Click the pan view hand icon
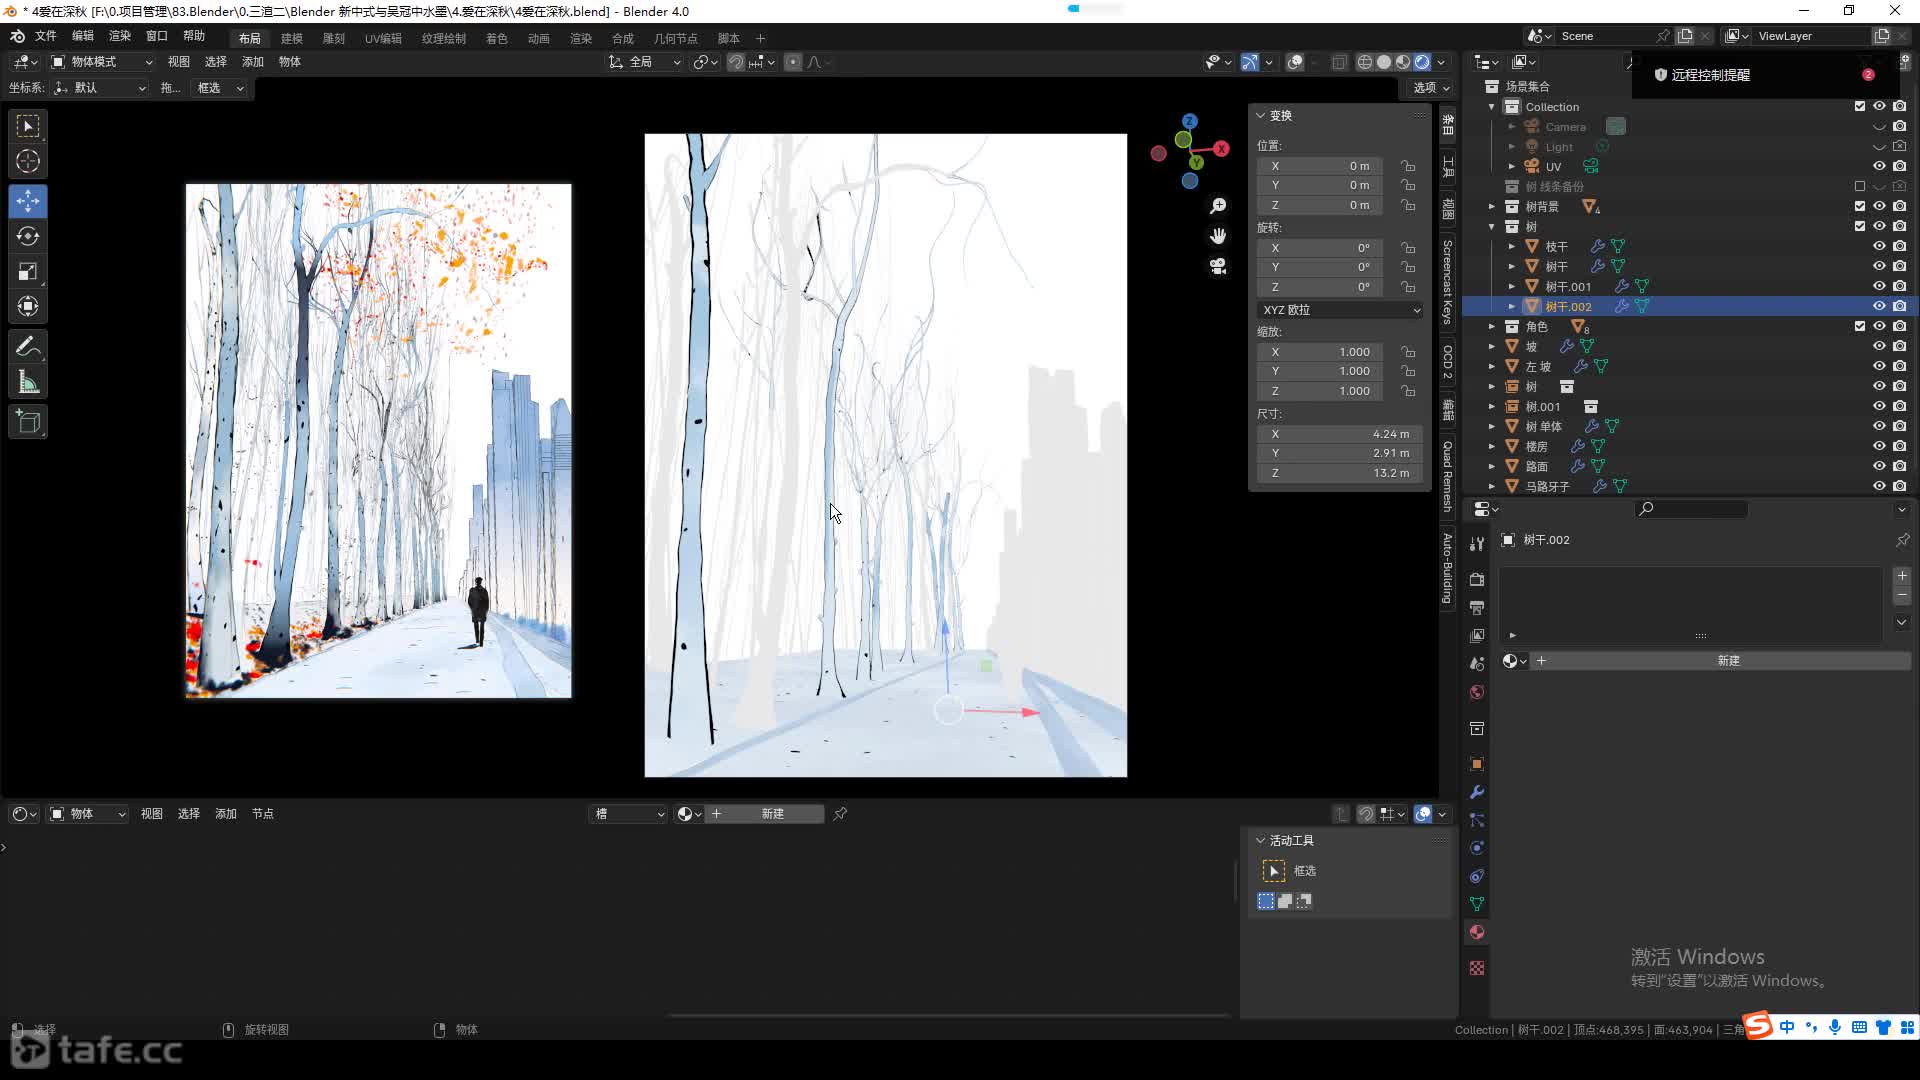This screenshot has width=1920, height=1080. pos(1218,236)
